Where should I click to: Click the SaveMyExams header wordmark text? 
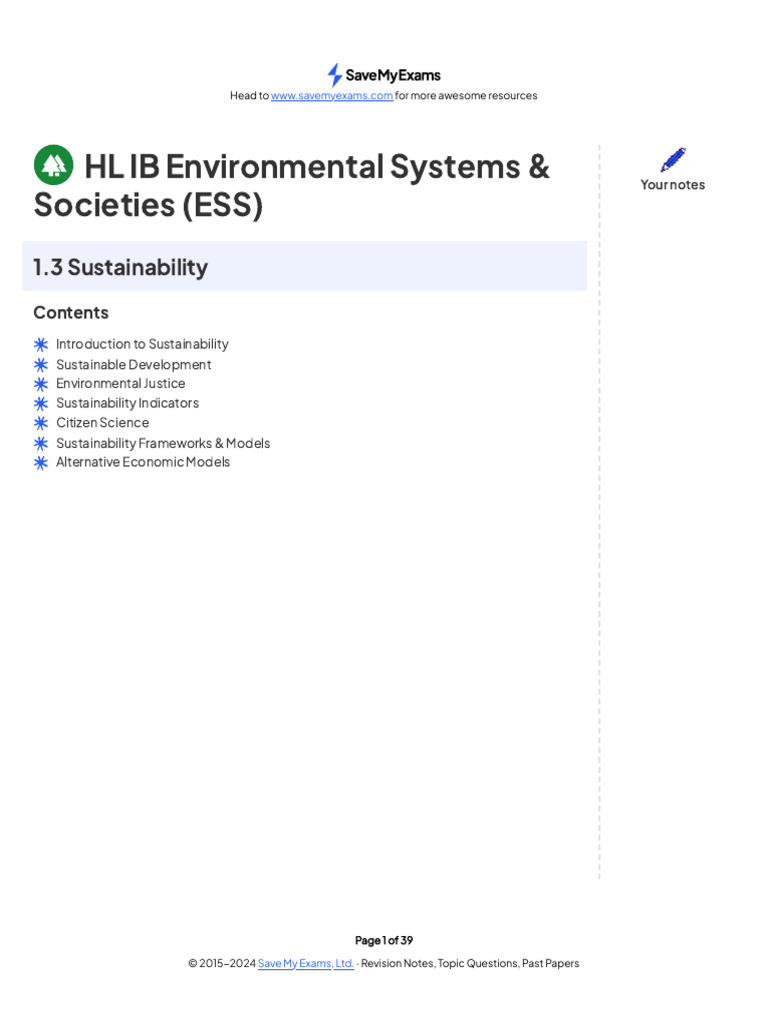(393, 75)
